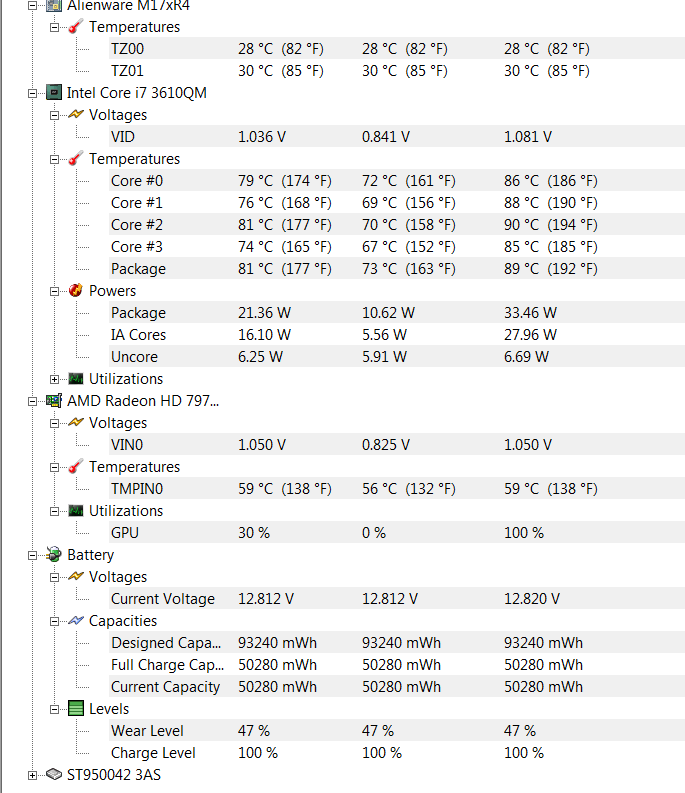685x793 pixels.
Task: Click the thermometer icon beside CPU Temperatures
Action: [75, 159]
